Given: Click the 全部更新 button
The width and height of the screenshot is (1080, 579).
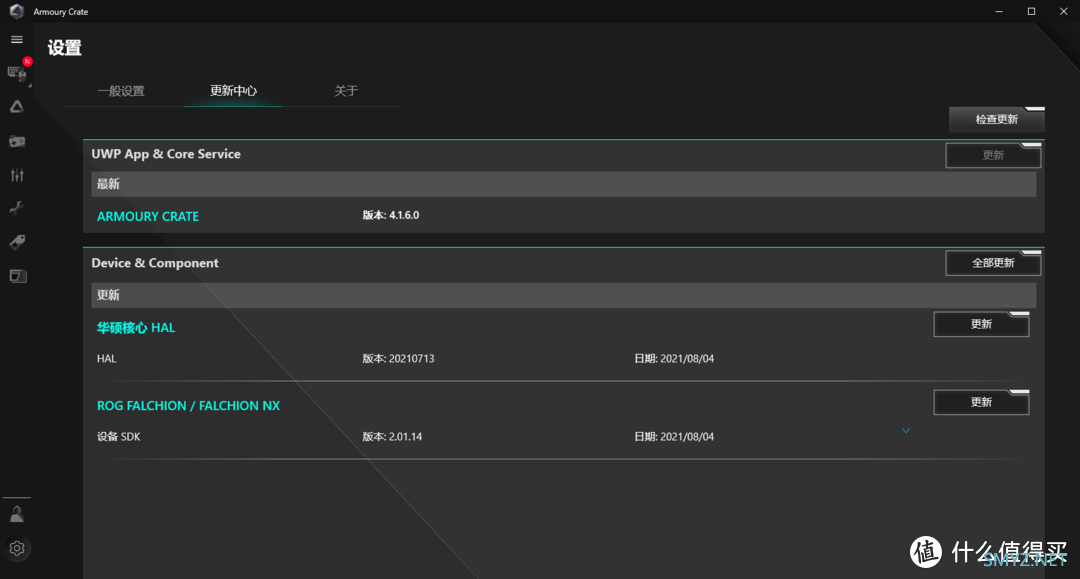Looking at the screenshot, I should pos(993,263).
